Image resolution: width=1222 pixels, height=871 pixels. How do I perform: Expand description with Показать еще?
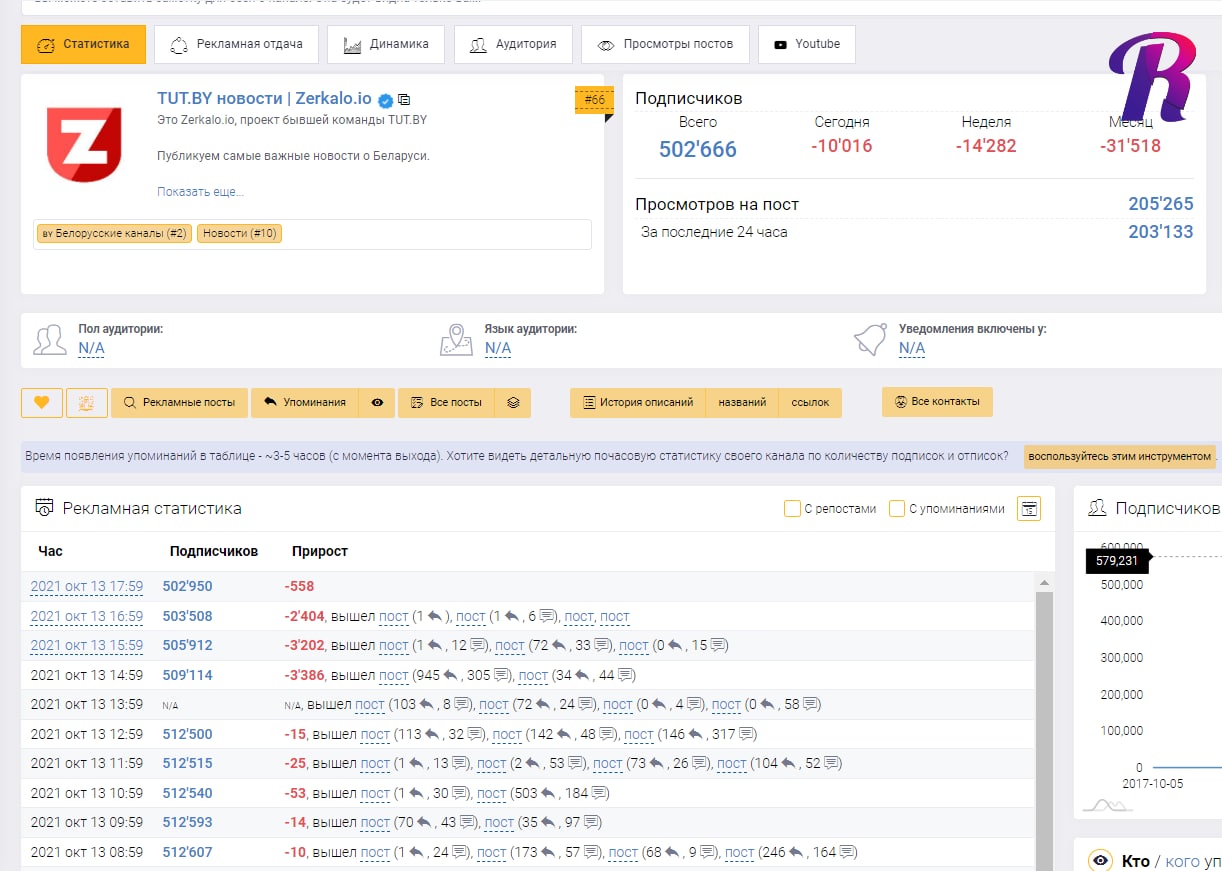click(x=200, y=191)
